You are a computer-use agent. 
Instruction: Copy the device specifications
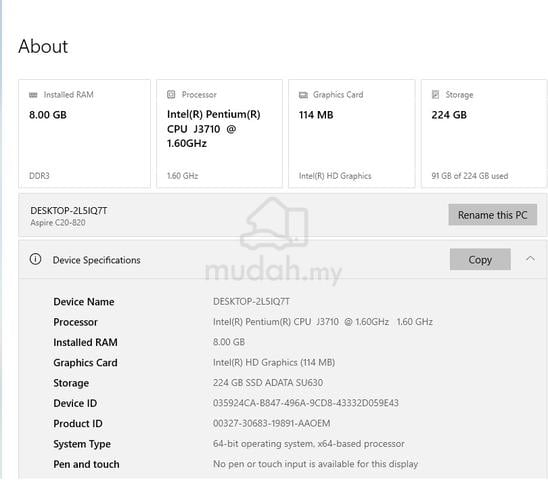click(480, 259)
